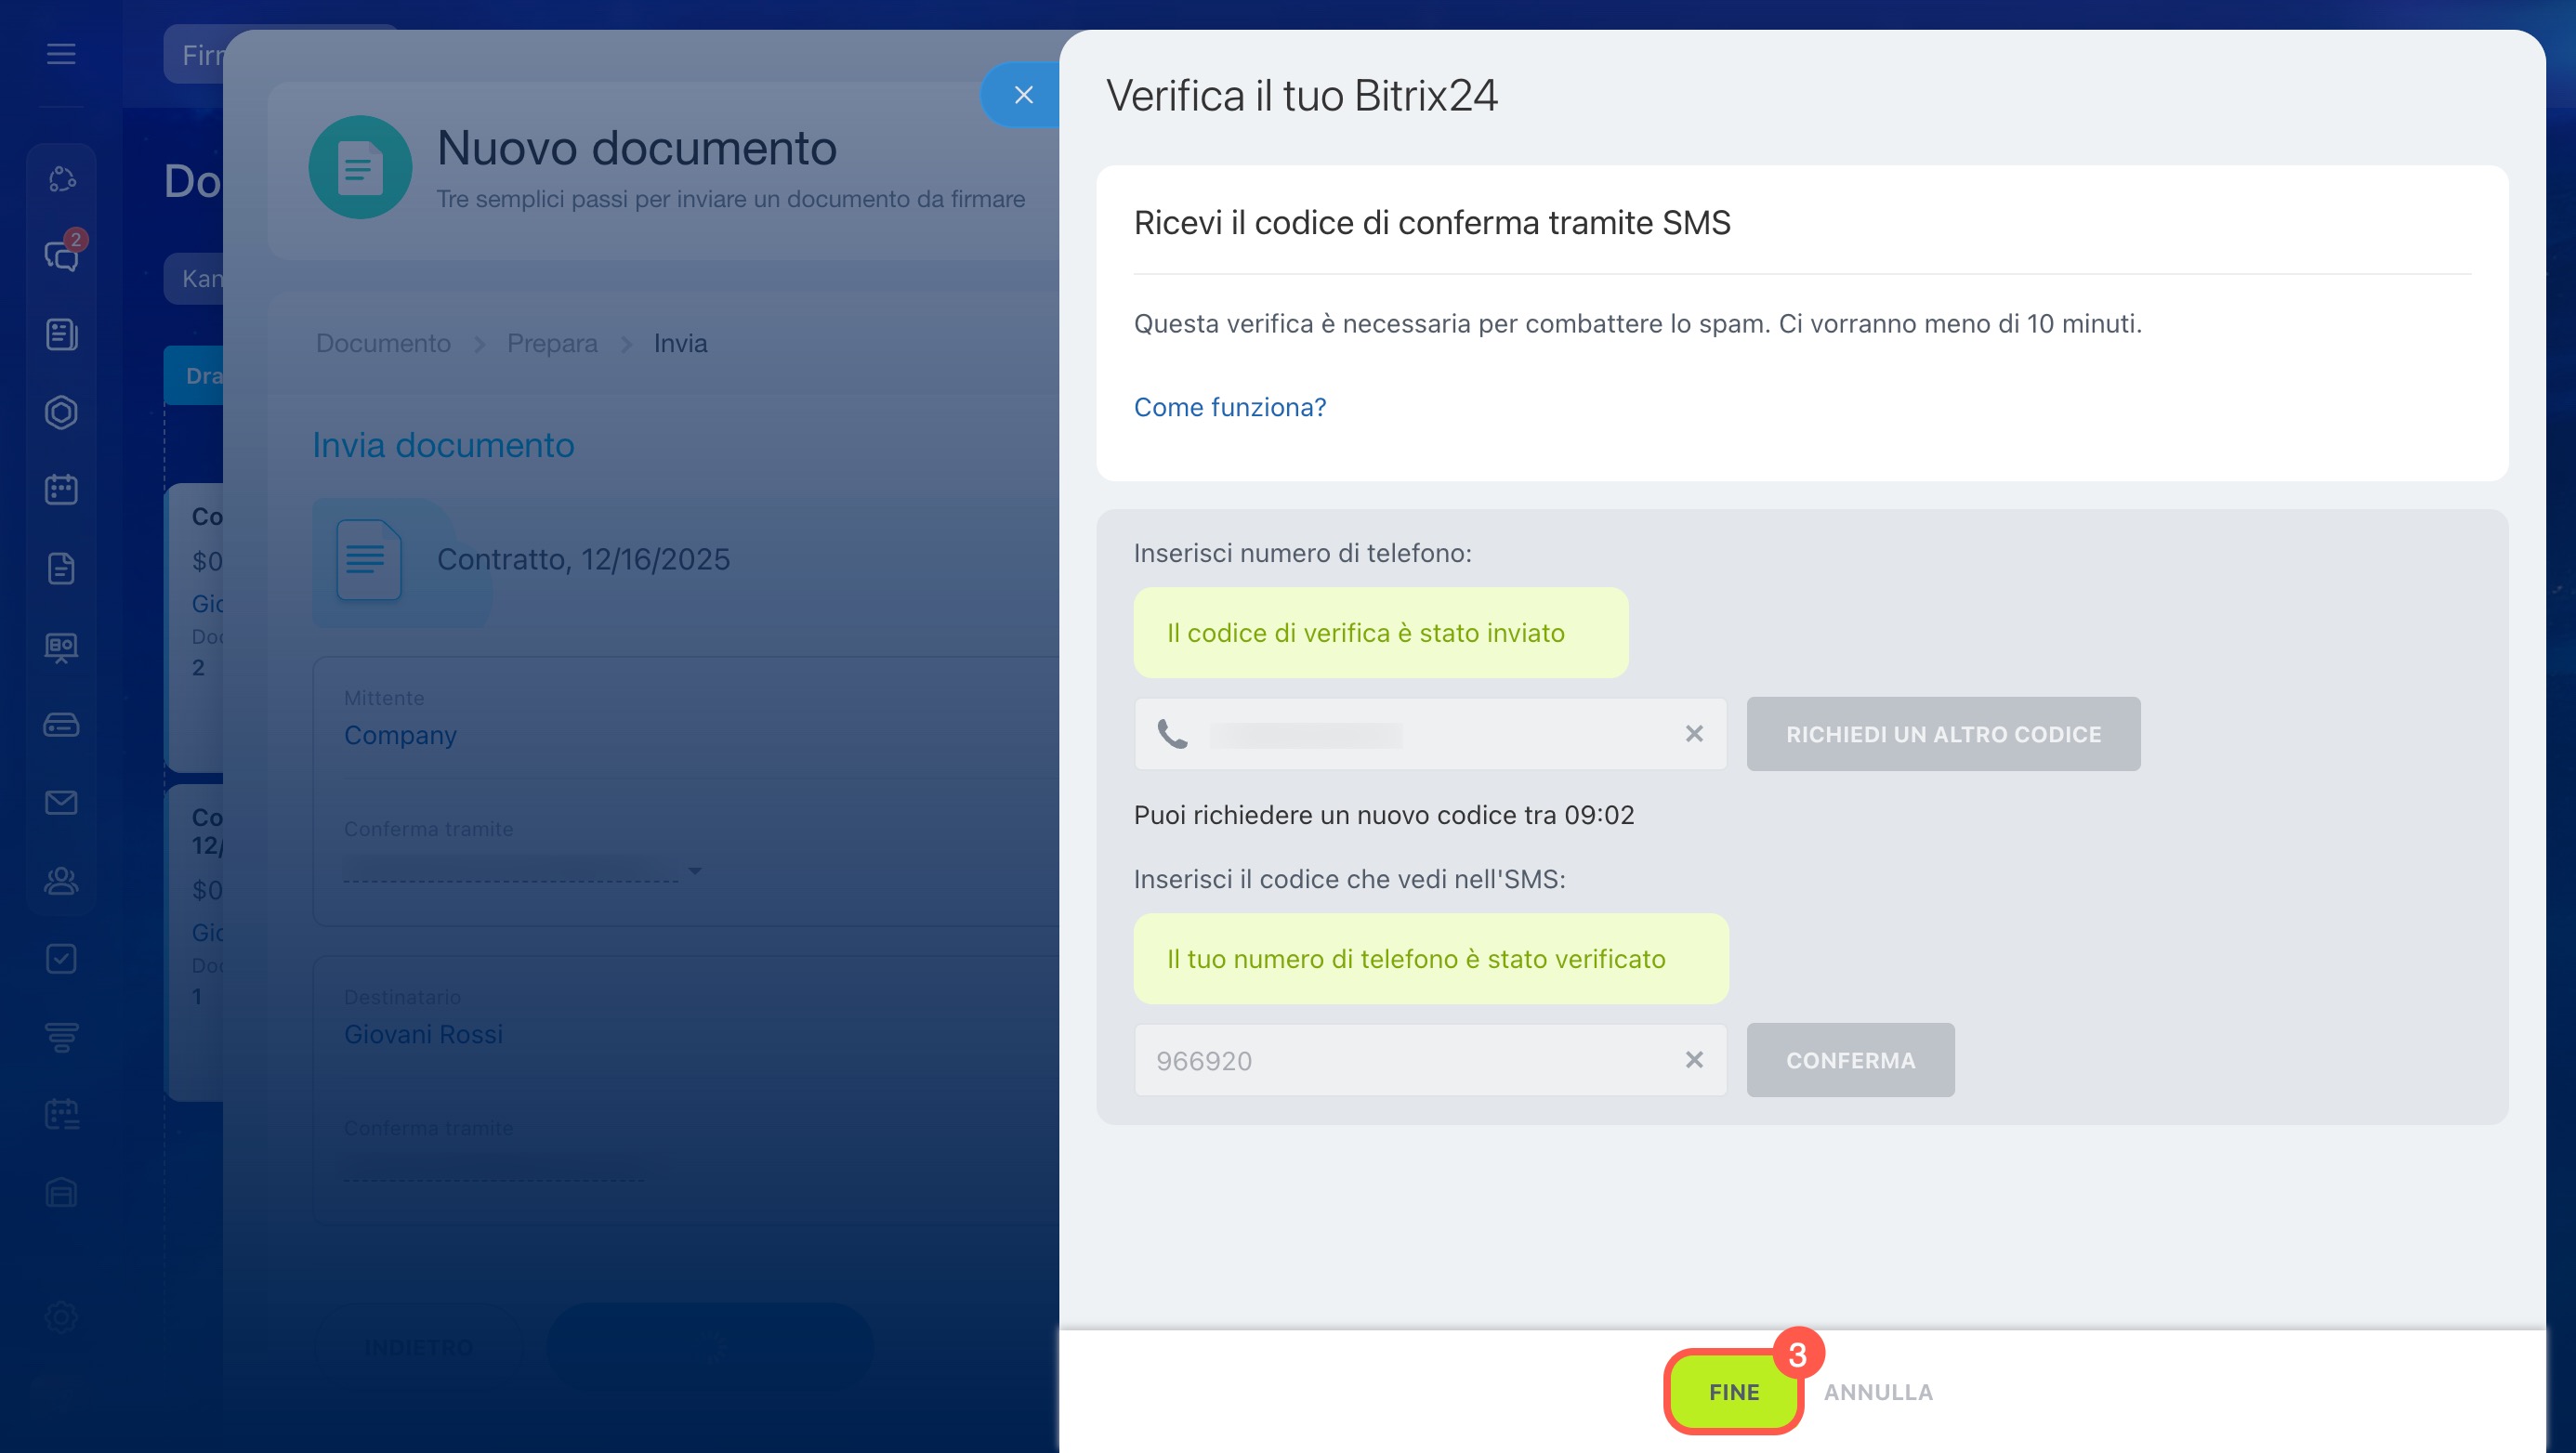Click the settings gear icon in sidebar

[61, 1317]
